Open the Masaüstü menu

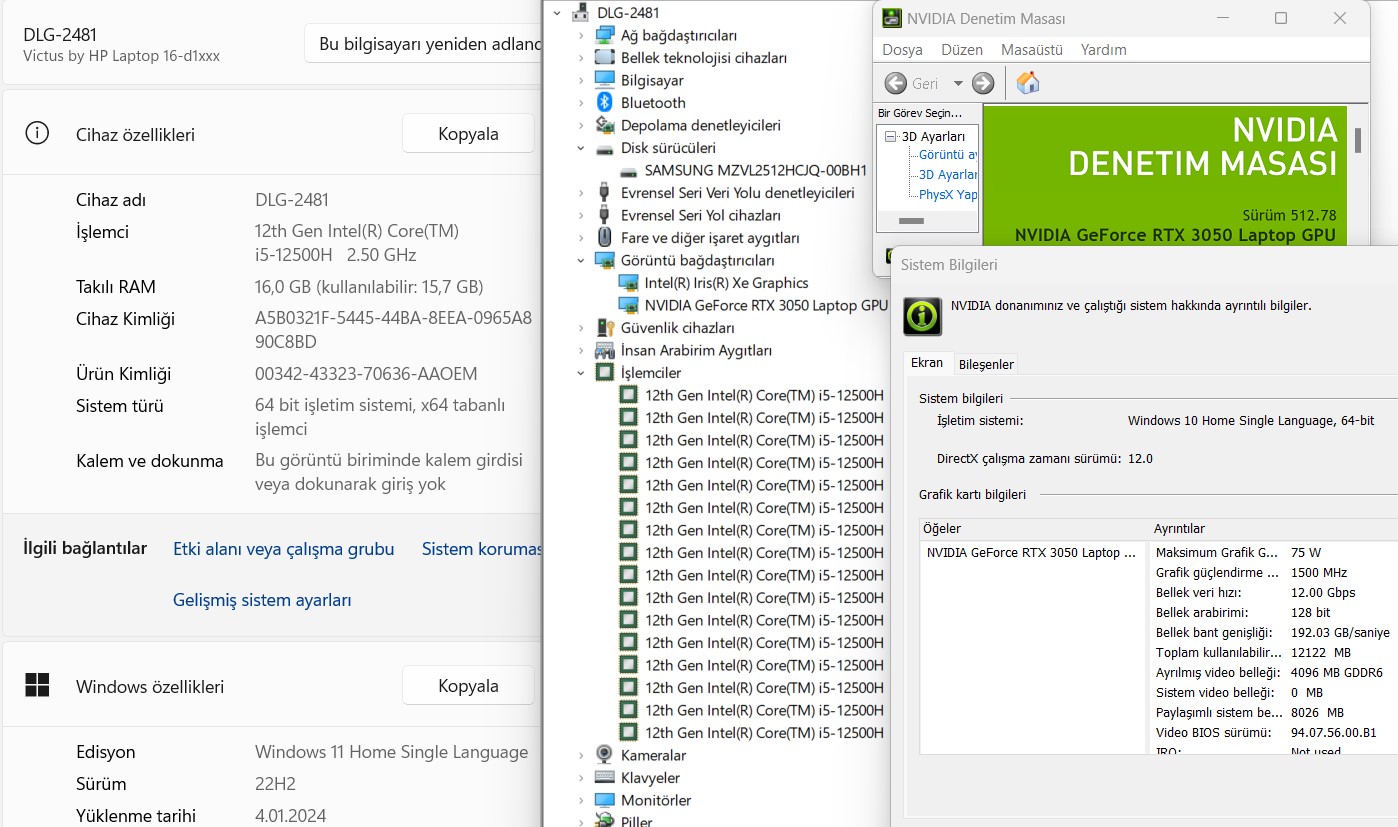pyautogui.click(x=1031, y=49)
